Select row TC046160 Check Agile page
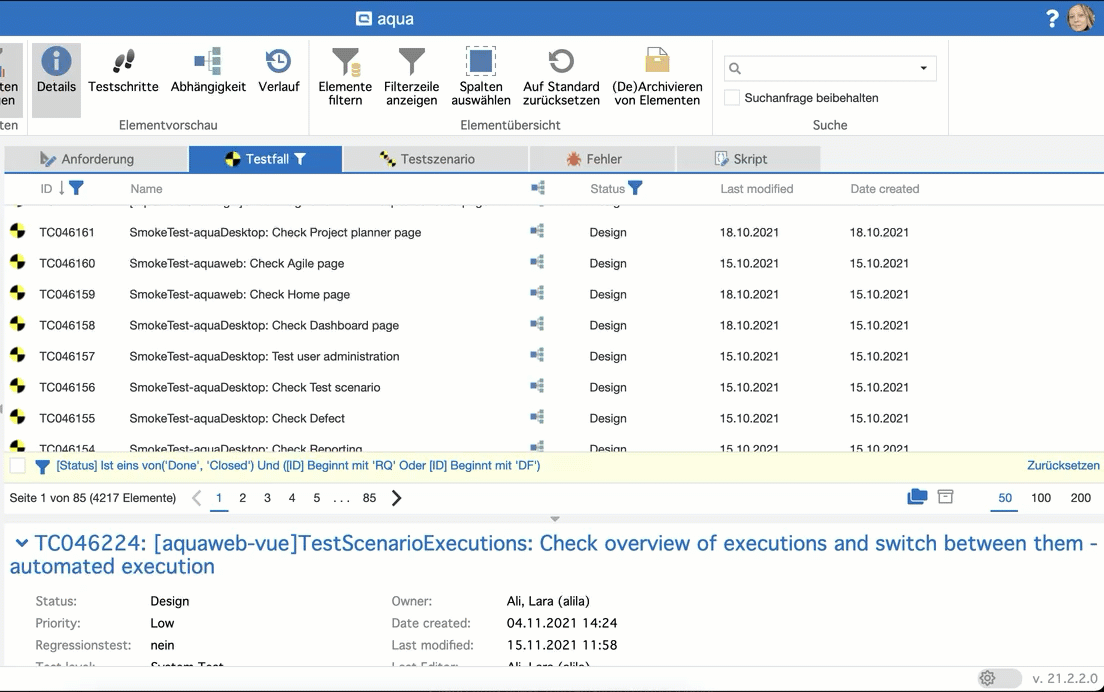The image size is (1104, 692). tap(552, 263)
